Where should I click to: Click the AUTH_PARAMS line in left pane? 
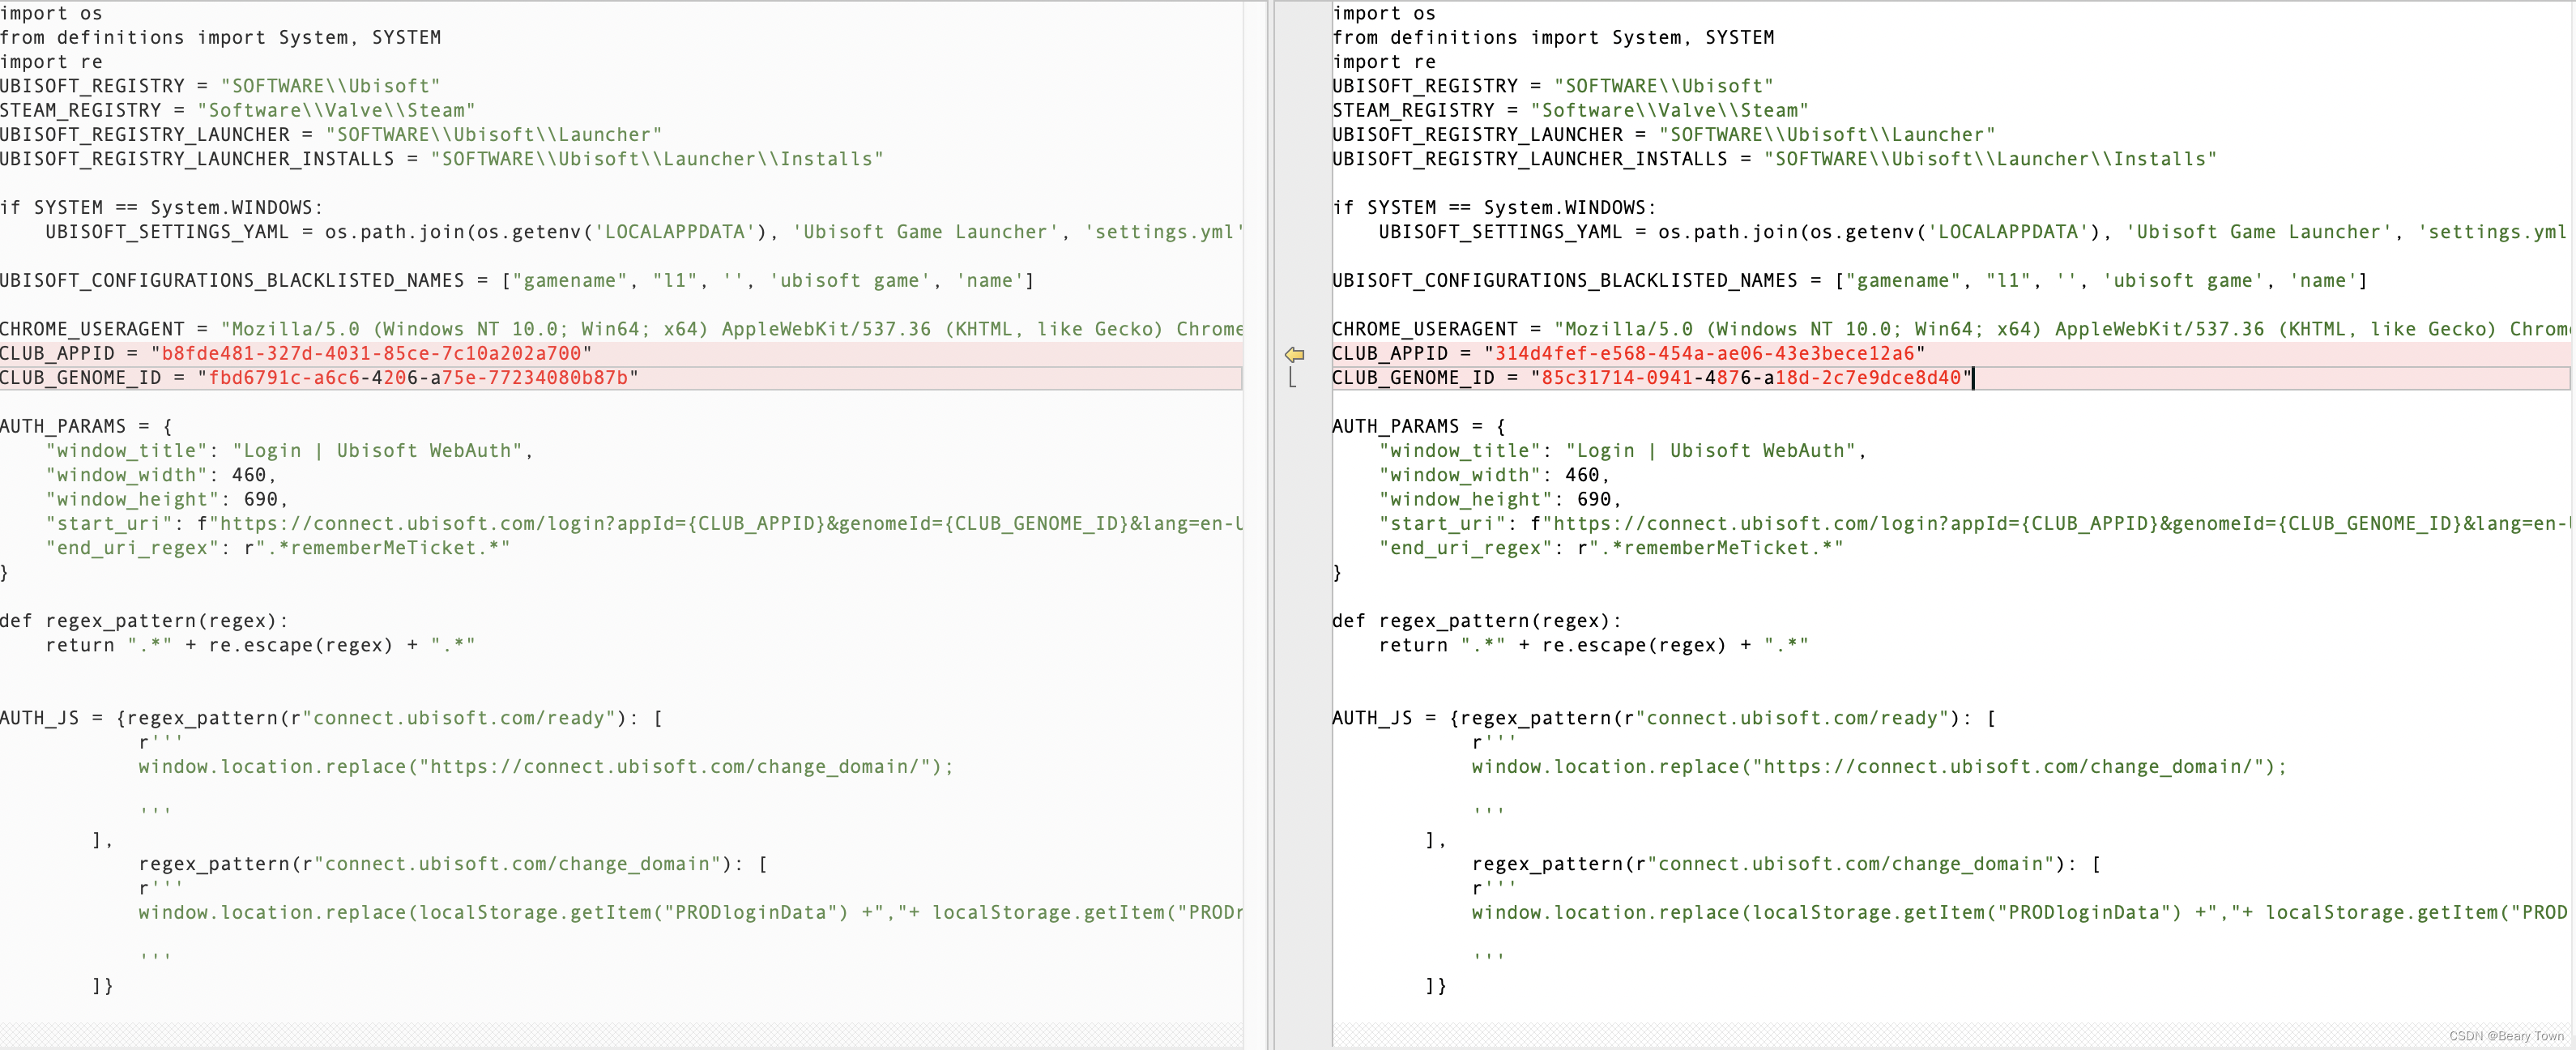point(86,426)
